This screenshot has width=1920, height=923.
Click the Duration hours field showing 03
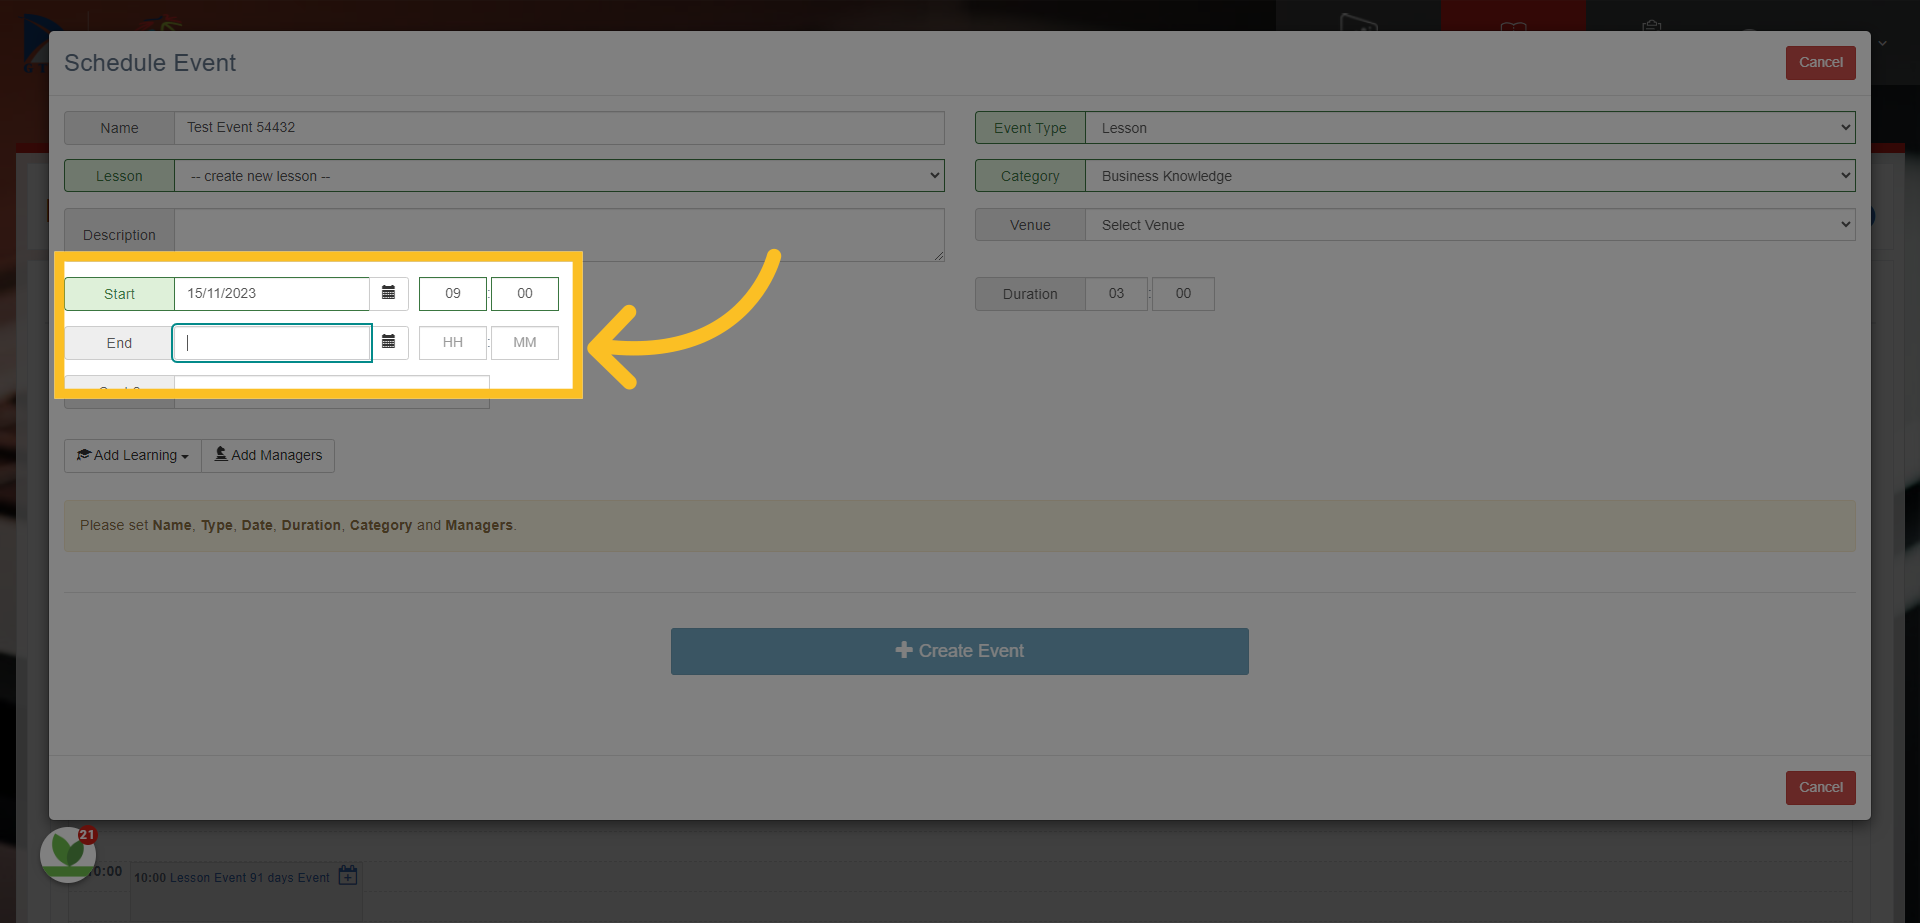pos(1116,293)
